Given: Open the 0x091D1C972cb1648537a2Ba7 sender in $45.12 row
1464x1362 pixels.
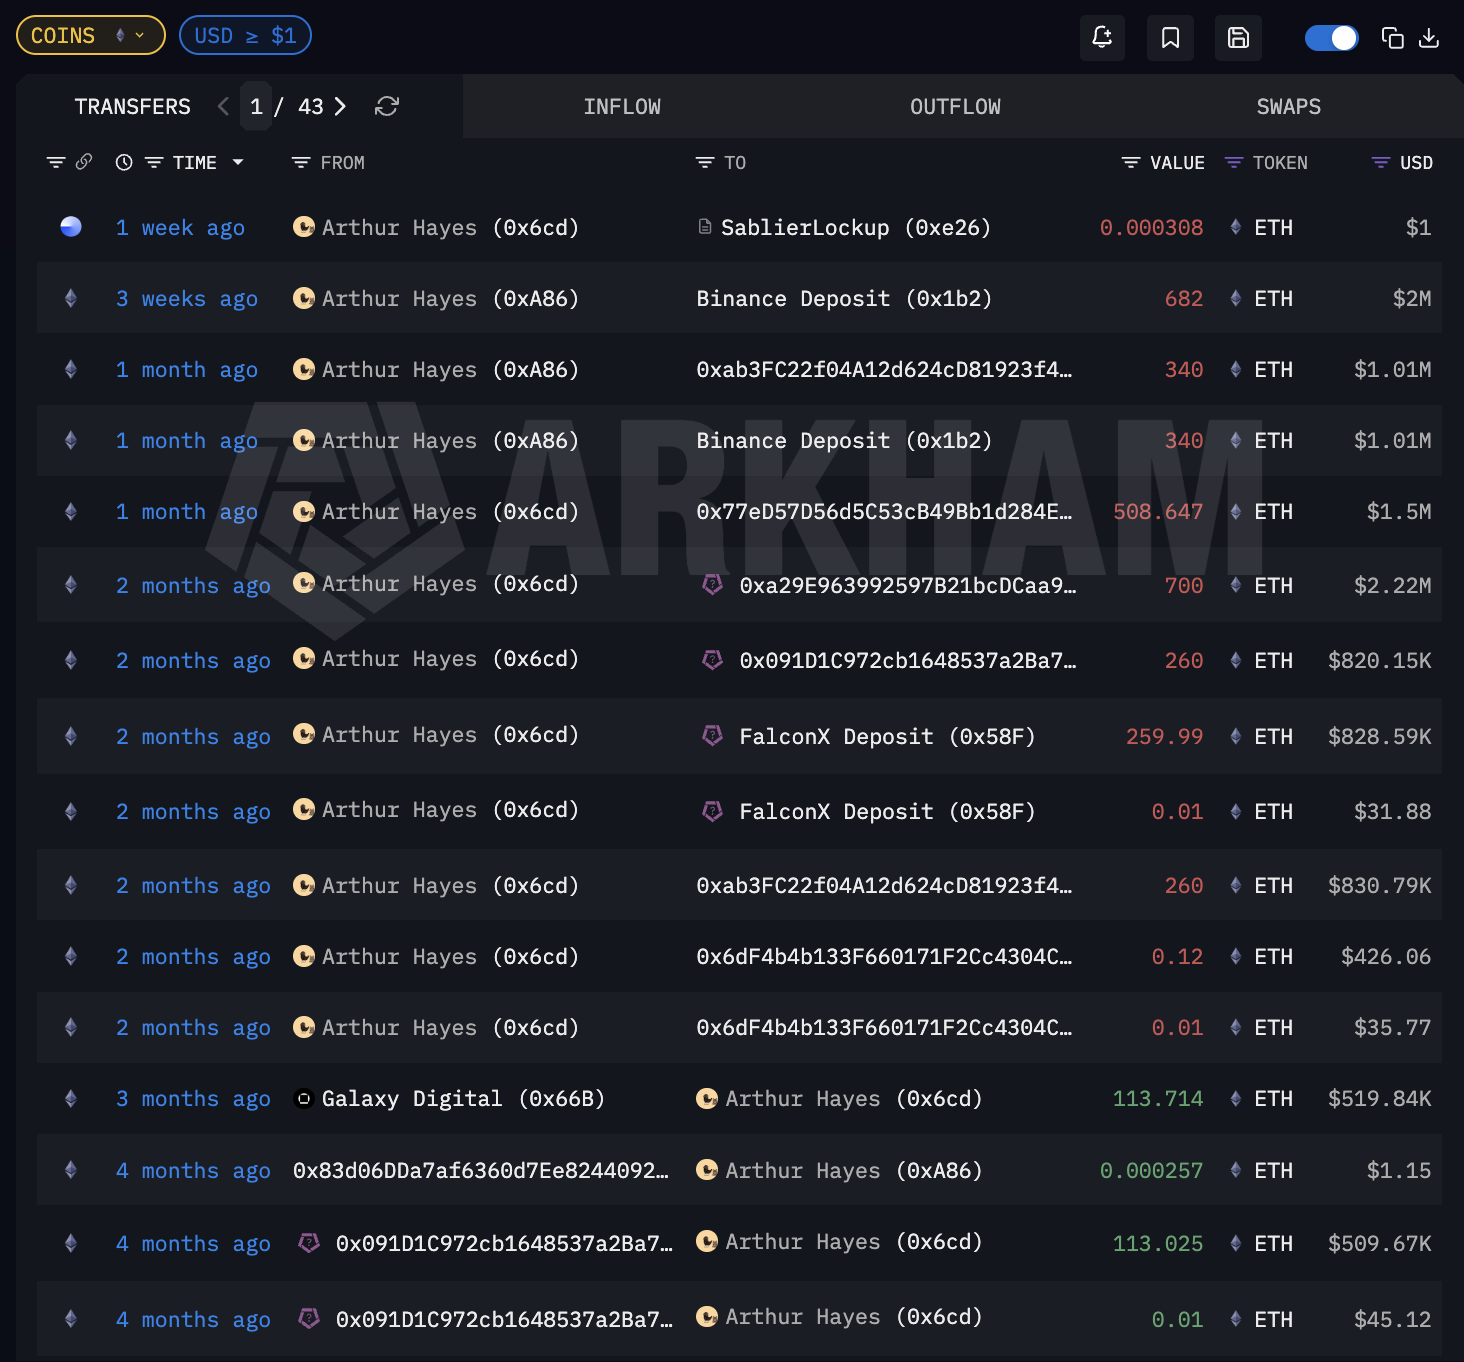Looking at the screenshot, I should click(504, 1320).
